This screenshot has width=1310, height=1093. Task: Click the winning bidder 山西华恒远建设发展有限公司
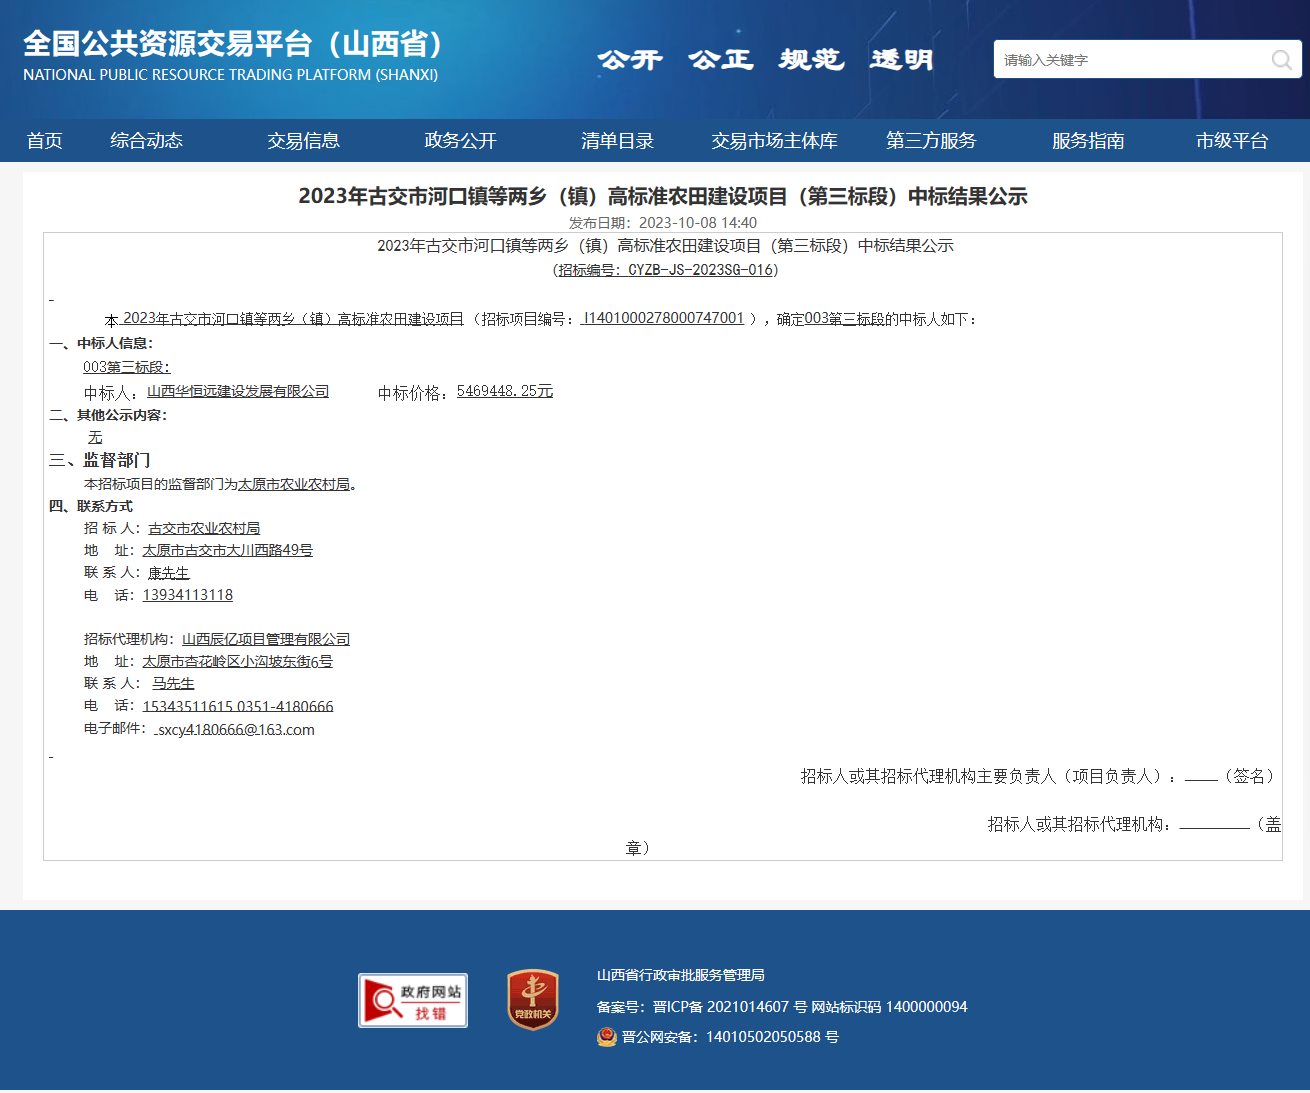238,391
